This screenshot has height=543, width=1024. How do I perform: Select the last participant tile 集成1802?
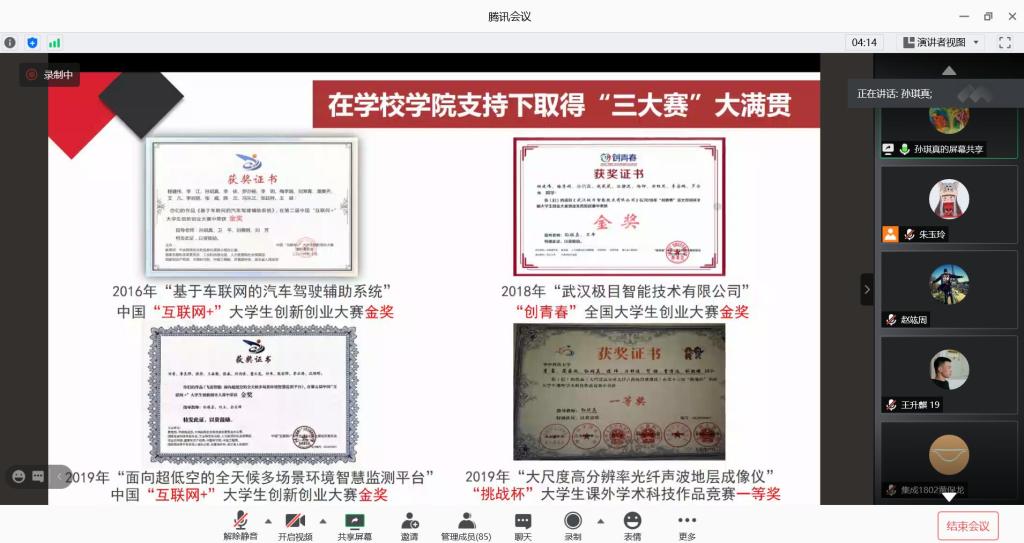tap(949, 462)
